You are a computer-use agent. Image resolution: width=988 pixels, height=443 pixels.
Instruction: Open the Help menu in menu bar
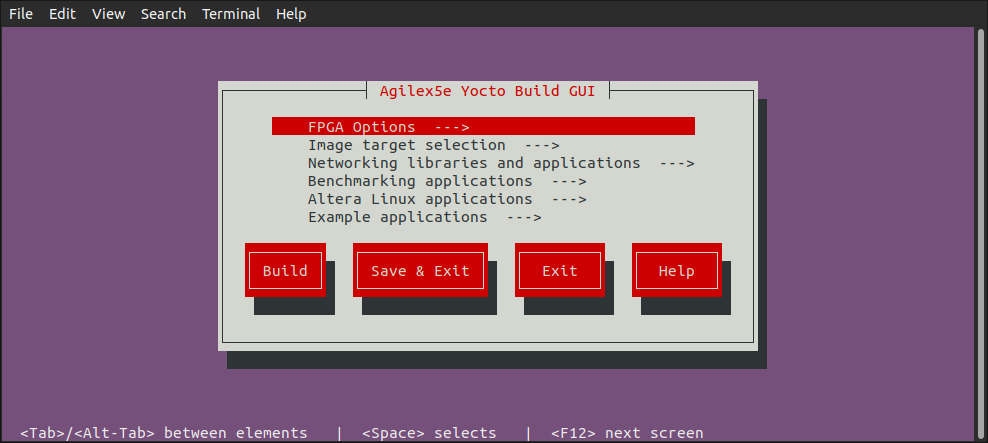pos(291,14)
